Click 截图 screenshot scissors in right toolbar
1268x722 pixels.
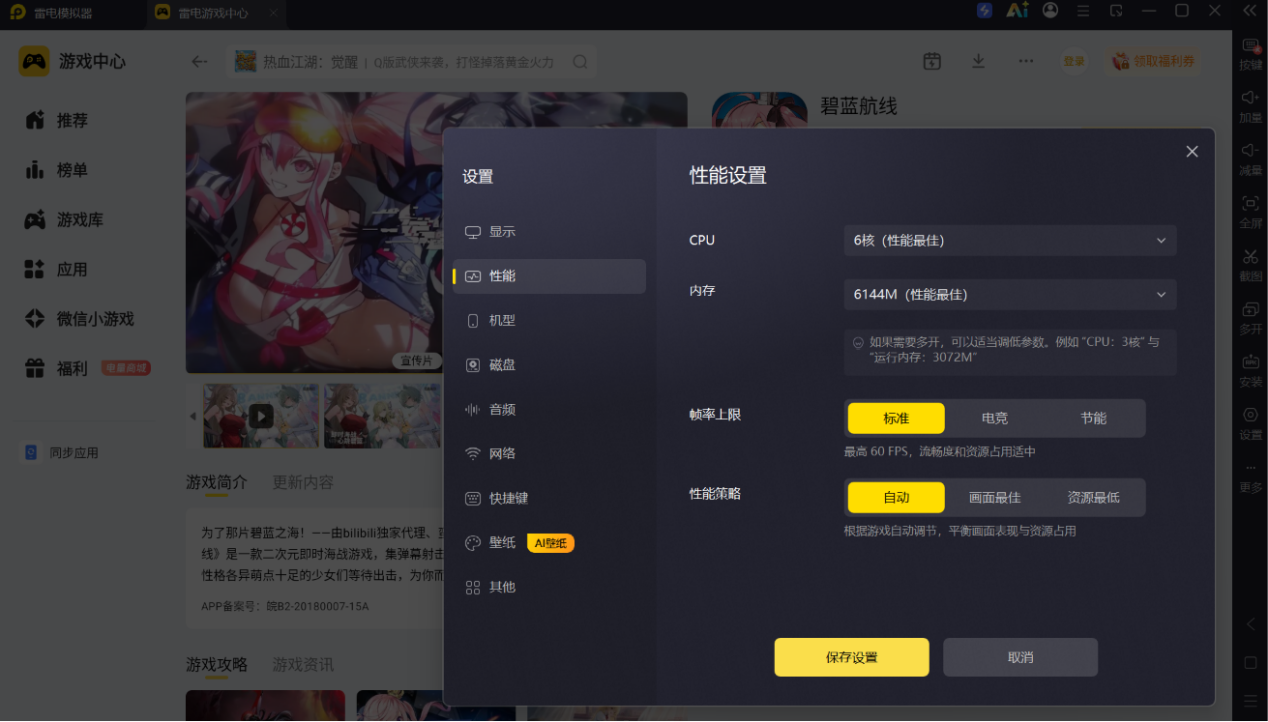click(x=1251, y=265)
